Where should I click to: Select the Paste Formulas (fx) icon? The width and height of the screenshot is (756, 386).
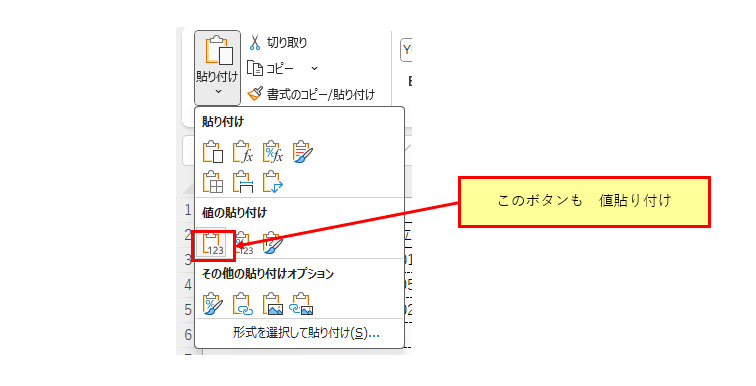(x=243, y=153)
